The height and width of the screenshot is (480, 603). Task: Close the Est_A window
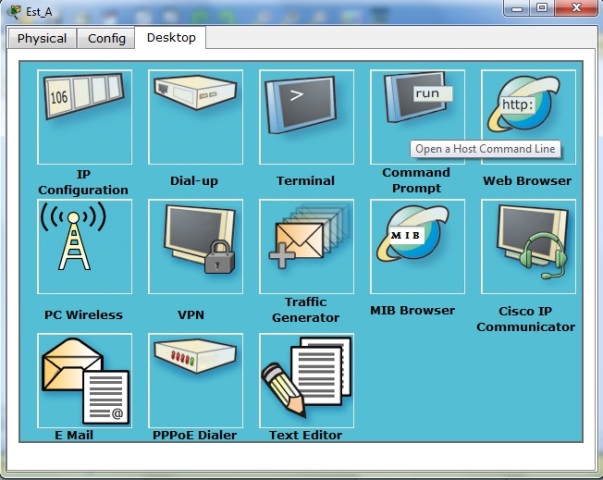coord(574,9)
